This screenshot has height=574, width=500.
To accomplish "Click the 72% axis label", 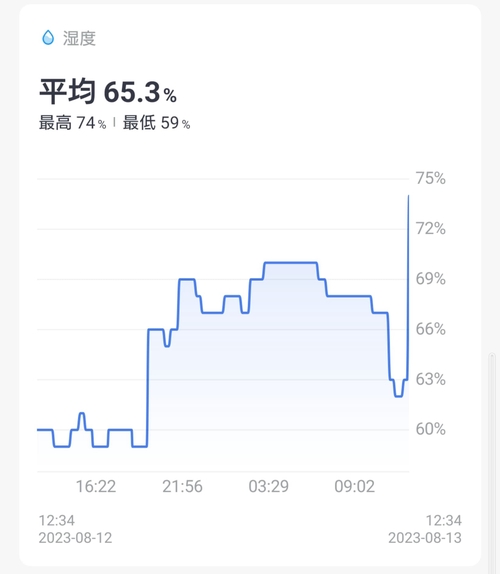I will point(430,228).
